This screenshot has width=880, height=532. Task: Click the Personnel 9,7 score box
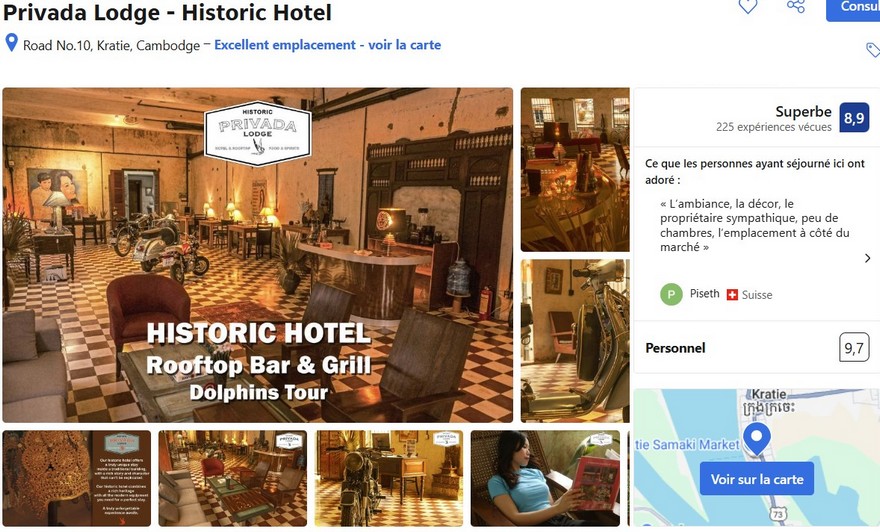(x=854, y=348)
